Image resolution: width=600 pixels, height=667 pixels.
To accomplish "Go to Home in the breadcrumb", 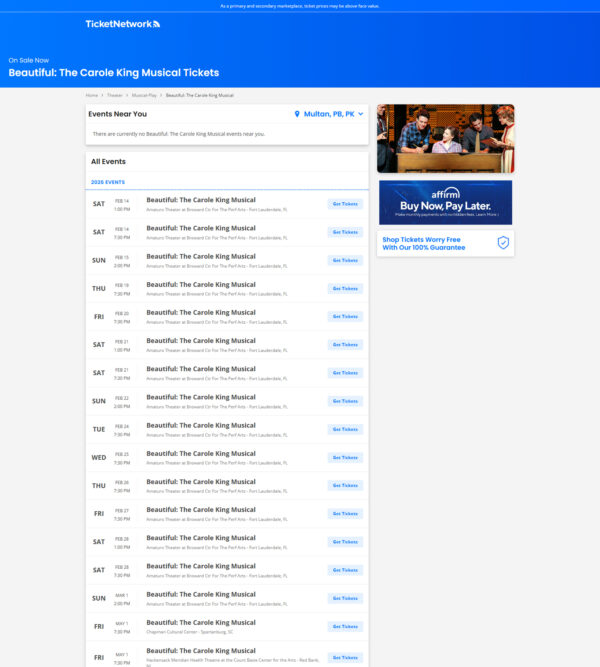I will [x=92, y=95].
